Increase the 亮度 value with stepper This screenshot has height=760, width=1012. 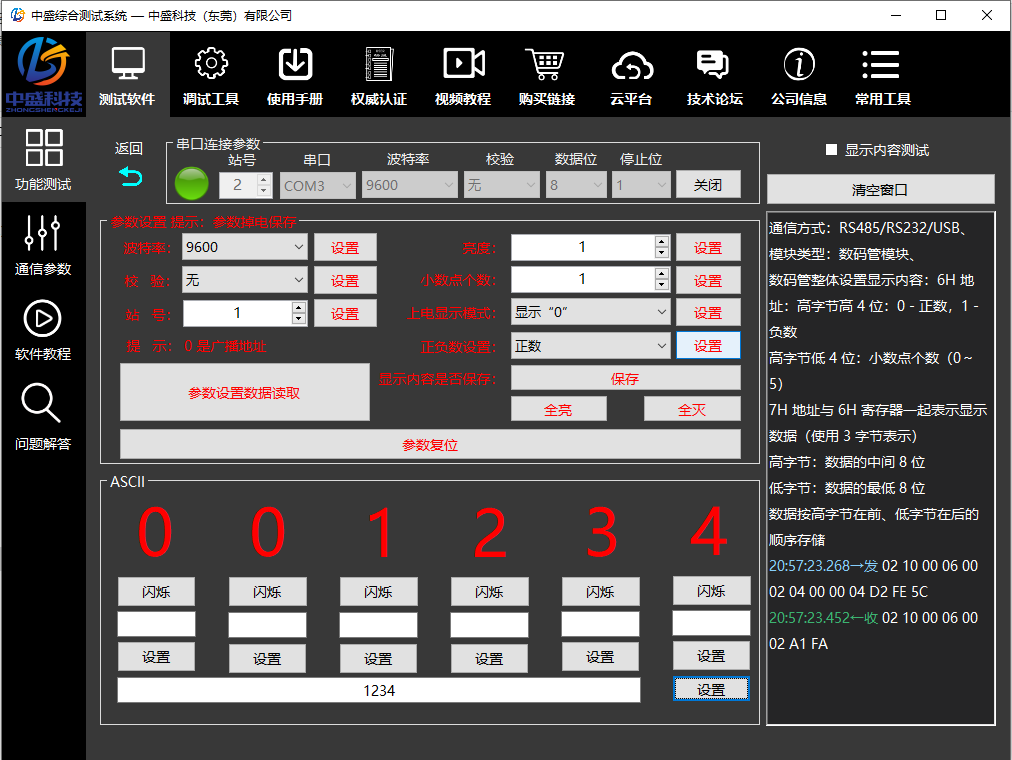click(661, 241)
